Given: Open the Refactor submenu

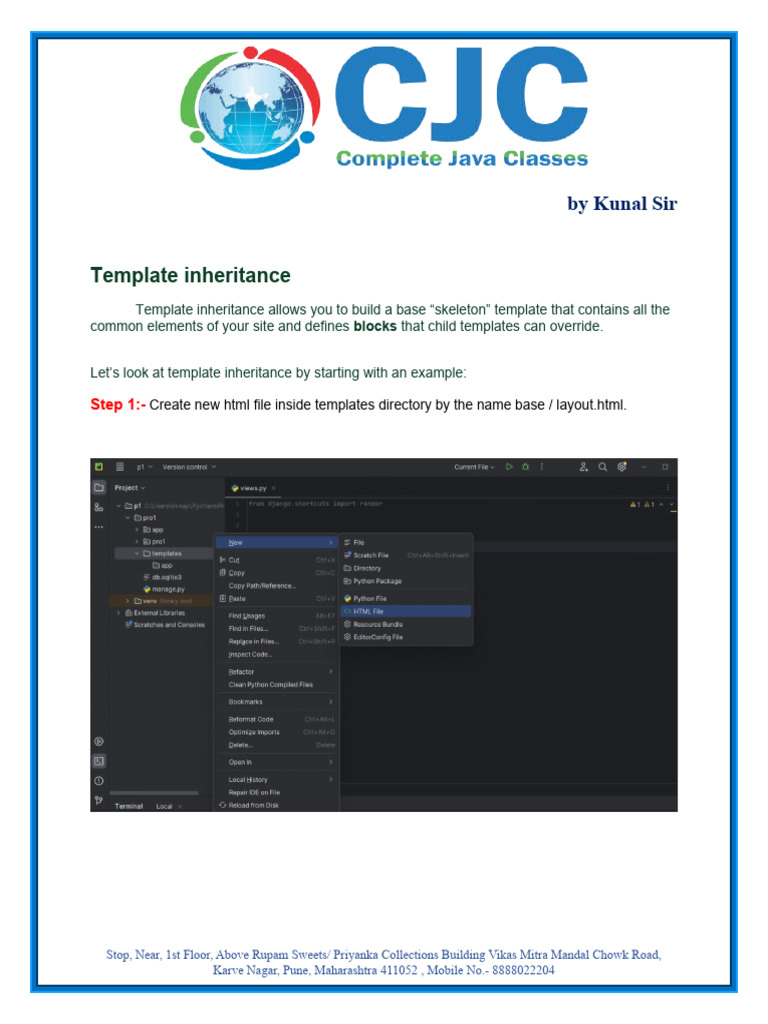Looking at the screenshot, I should click(x=277, y=672).
